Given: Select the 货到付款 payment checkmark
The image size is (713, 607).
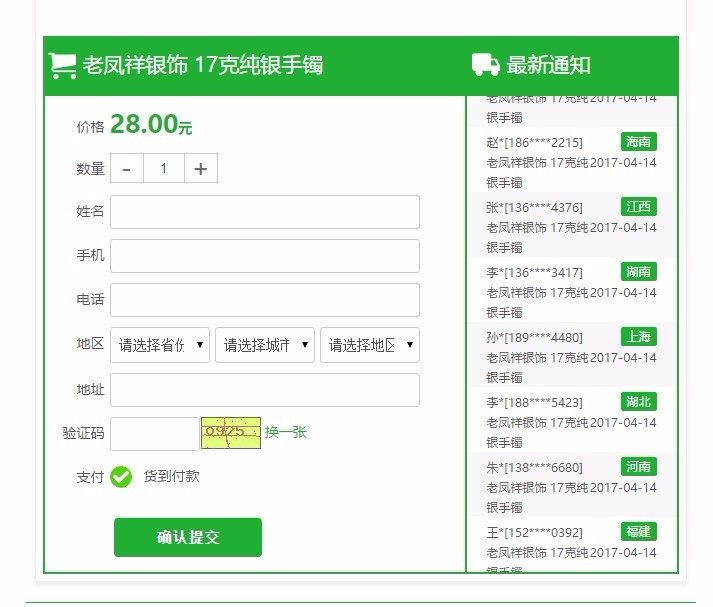Looking at the screenshot, I should coord(121,477).
